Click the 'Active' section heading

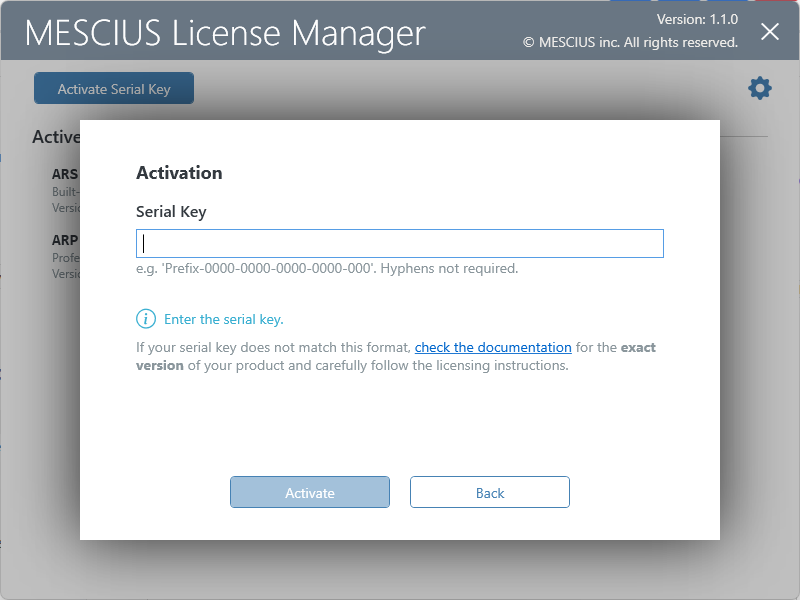coord(56,137)
